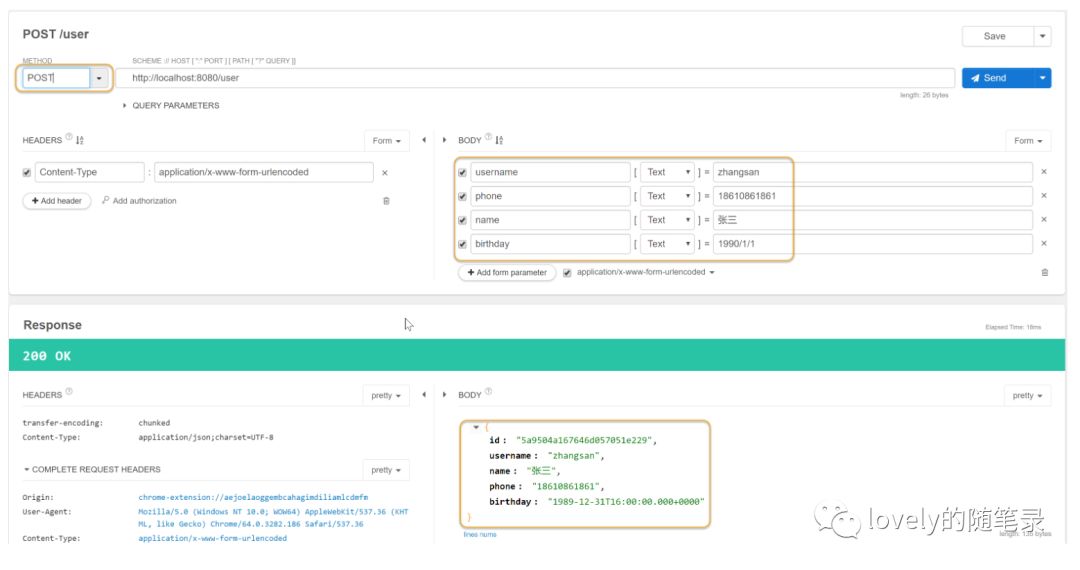
Task: Toggle the name parameter checkbox
Action: point(462,220)
